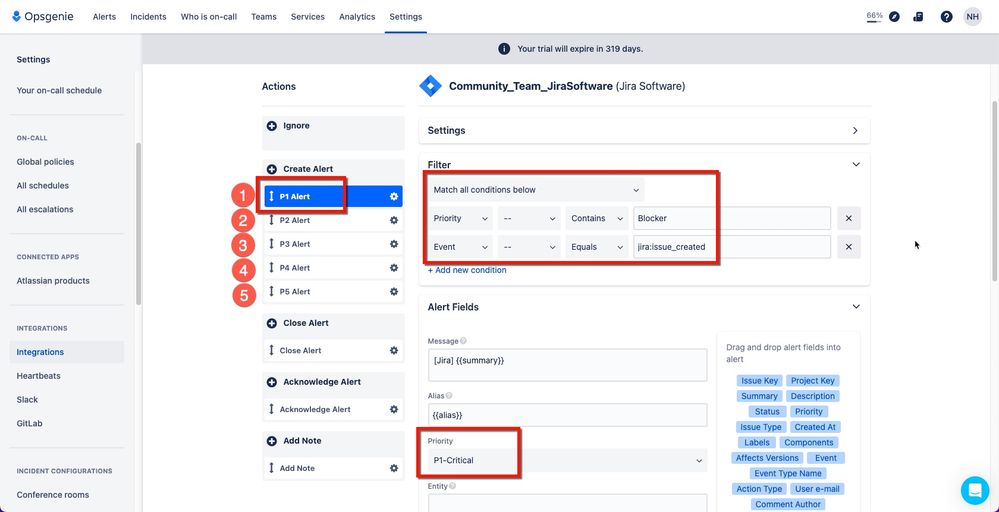Click the Message field help icon

point(463,341)
